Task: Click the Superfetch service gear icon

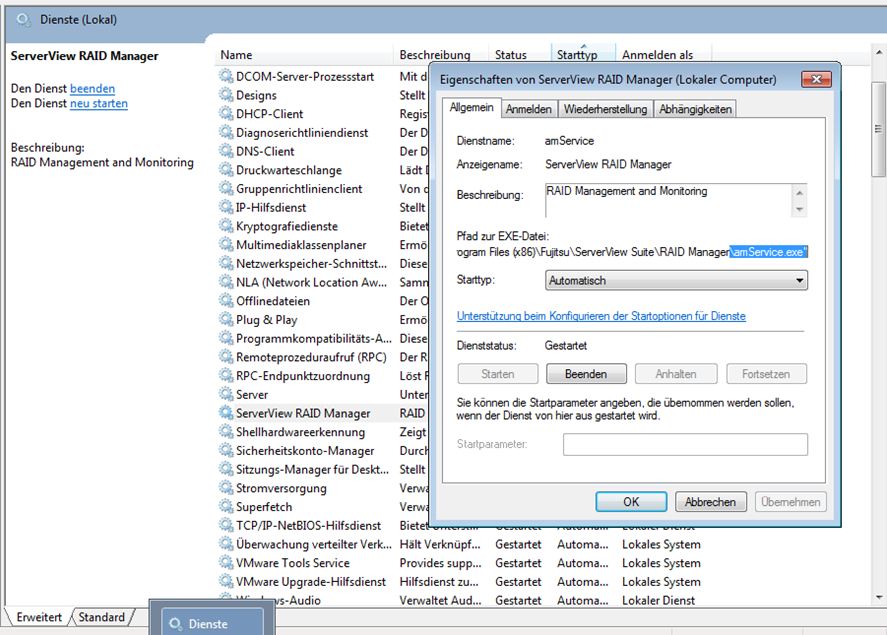Action: tap(226, 506)
